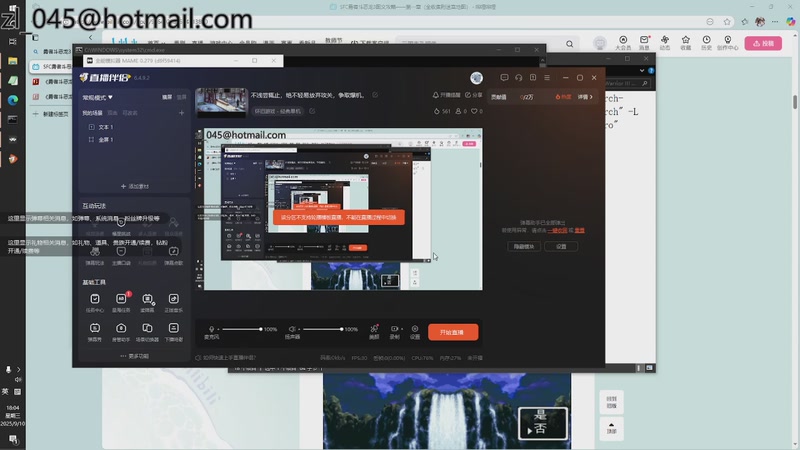
Task: Click the 开播提醒 bell notification
Action: coord(446,95)
